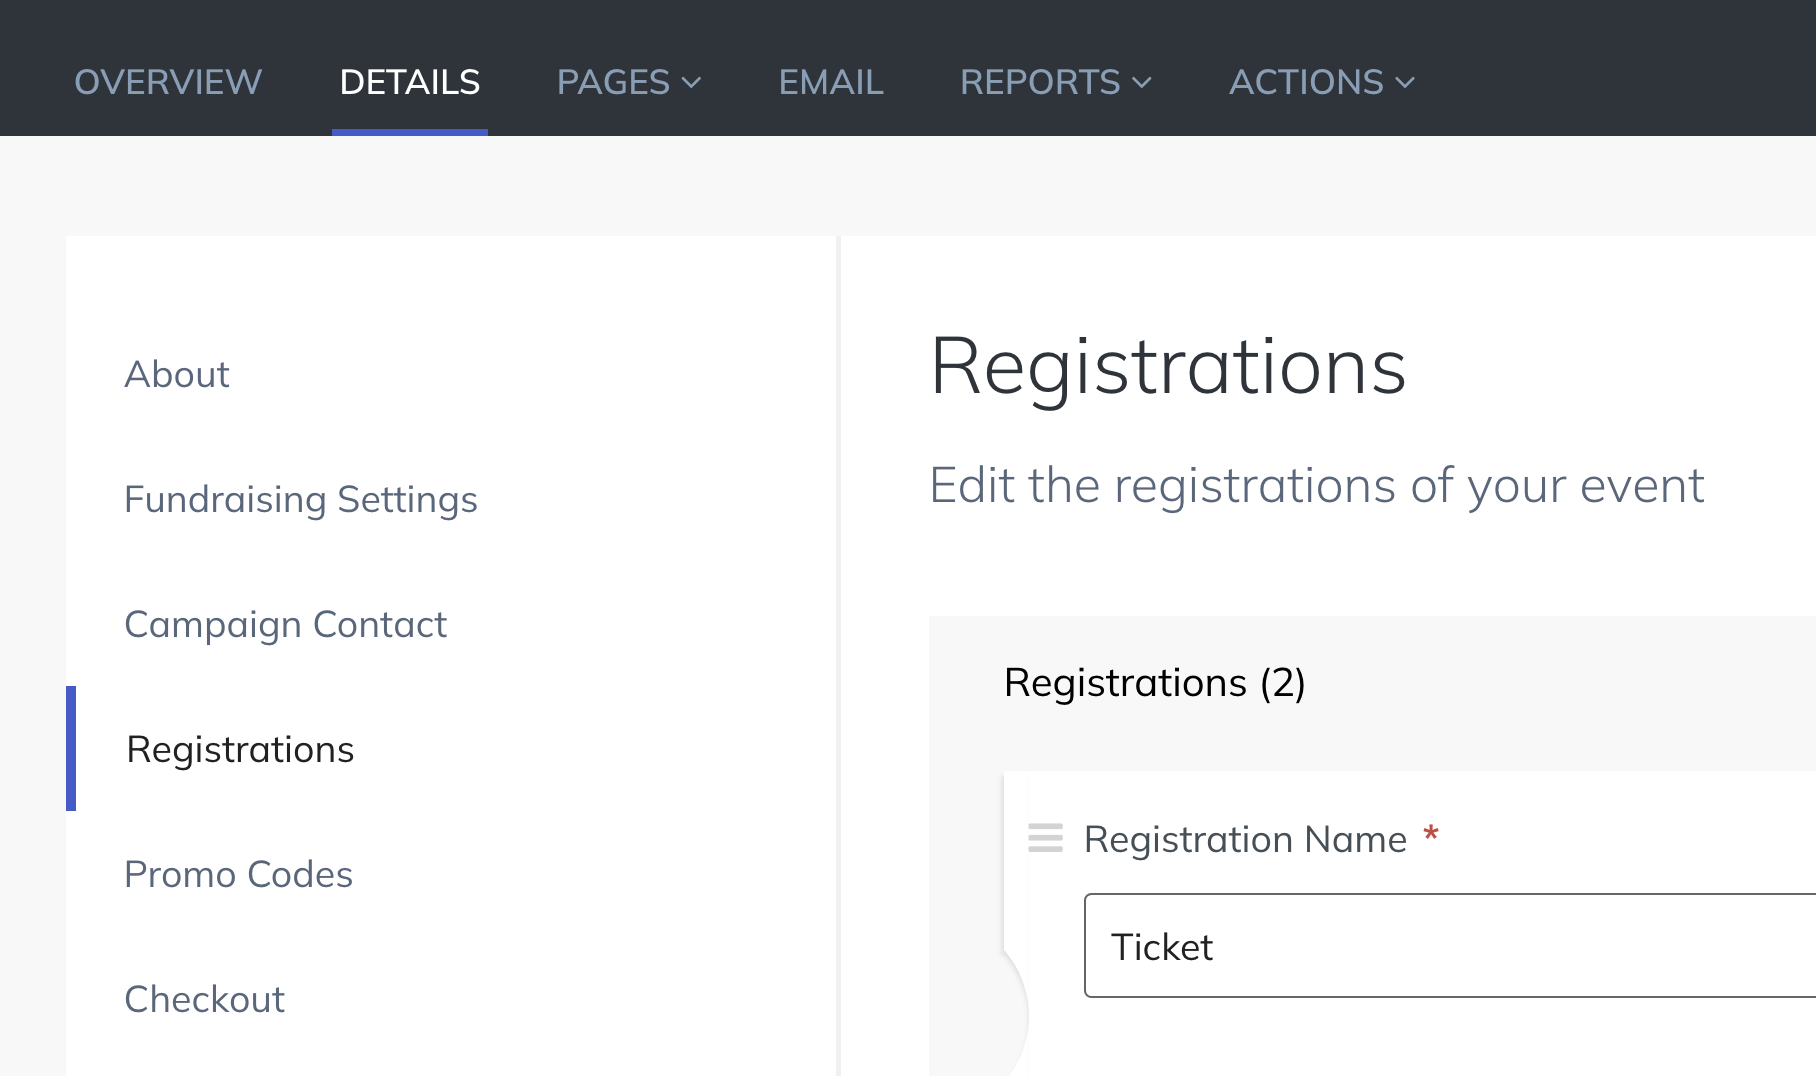The height and width of the screenshot is (1076, 1816).
Task: Select the Registration Name field label
Action: point(1246,839)
